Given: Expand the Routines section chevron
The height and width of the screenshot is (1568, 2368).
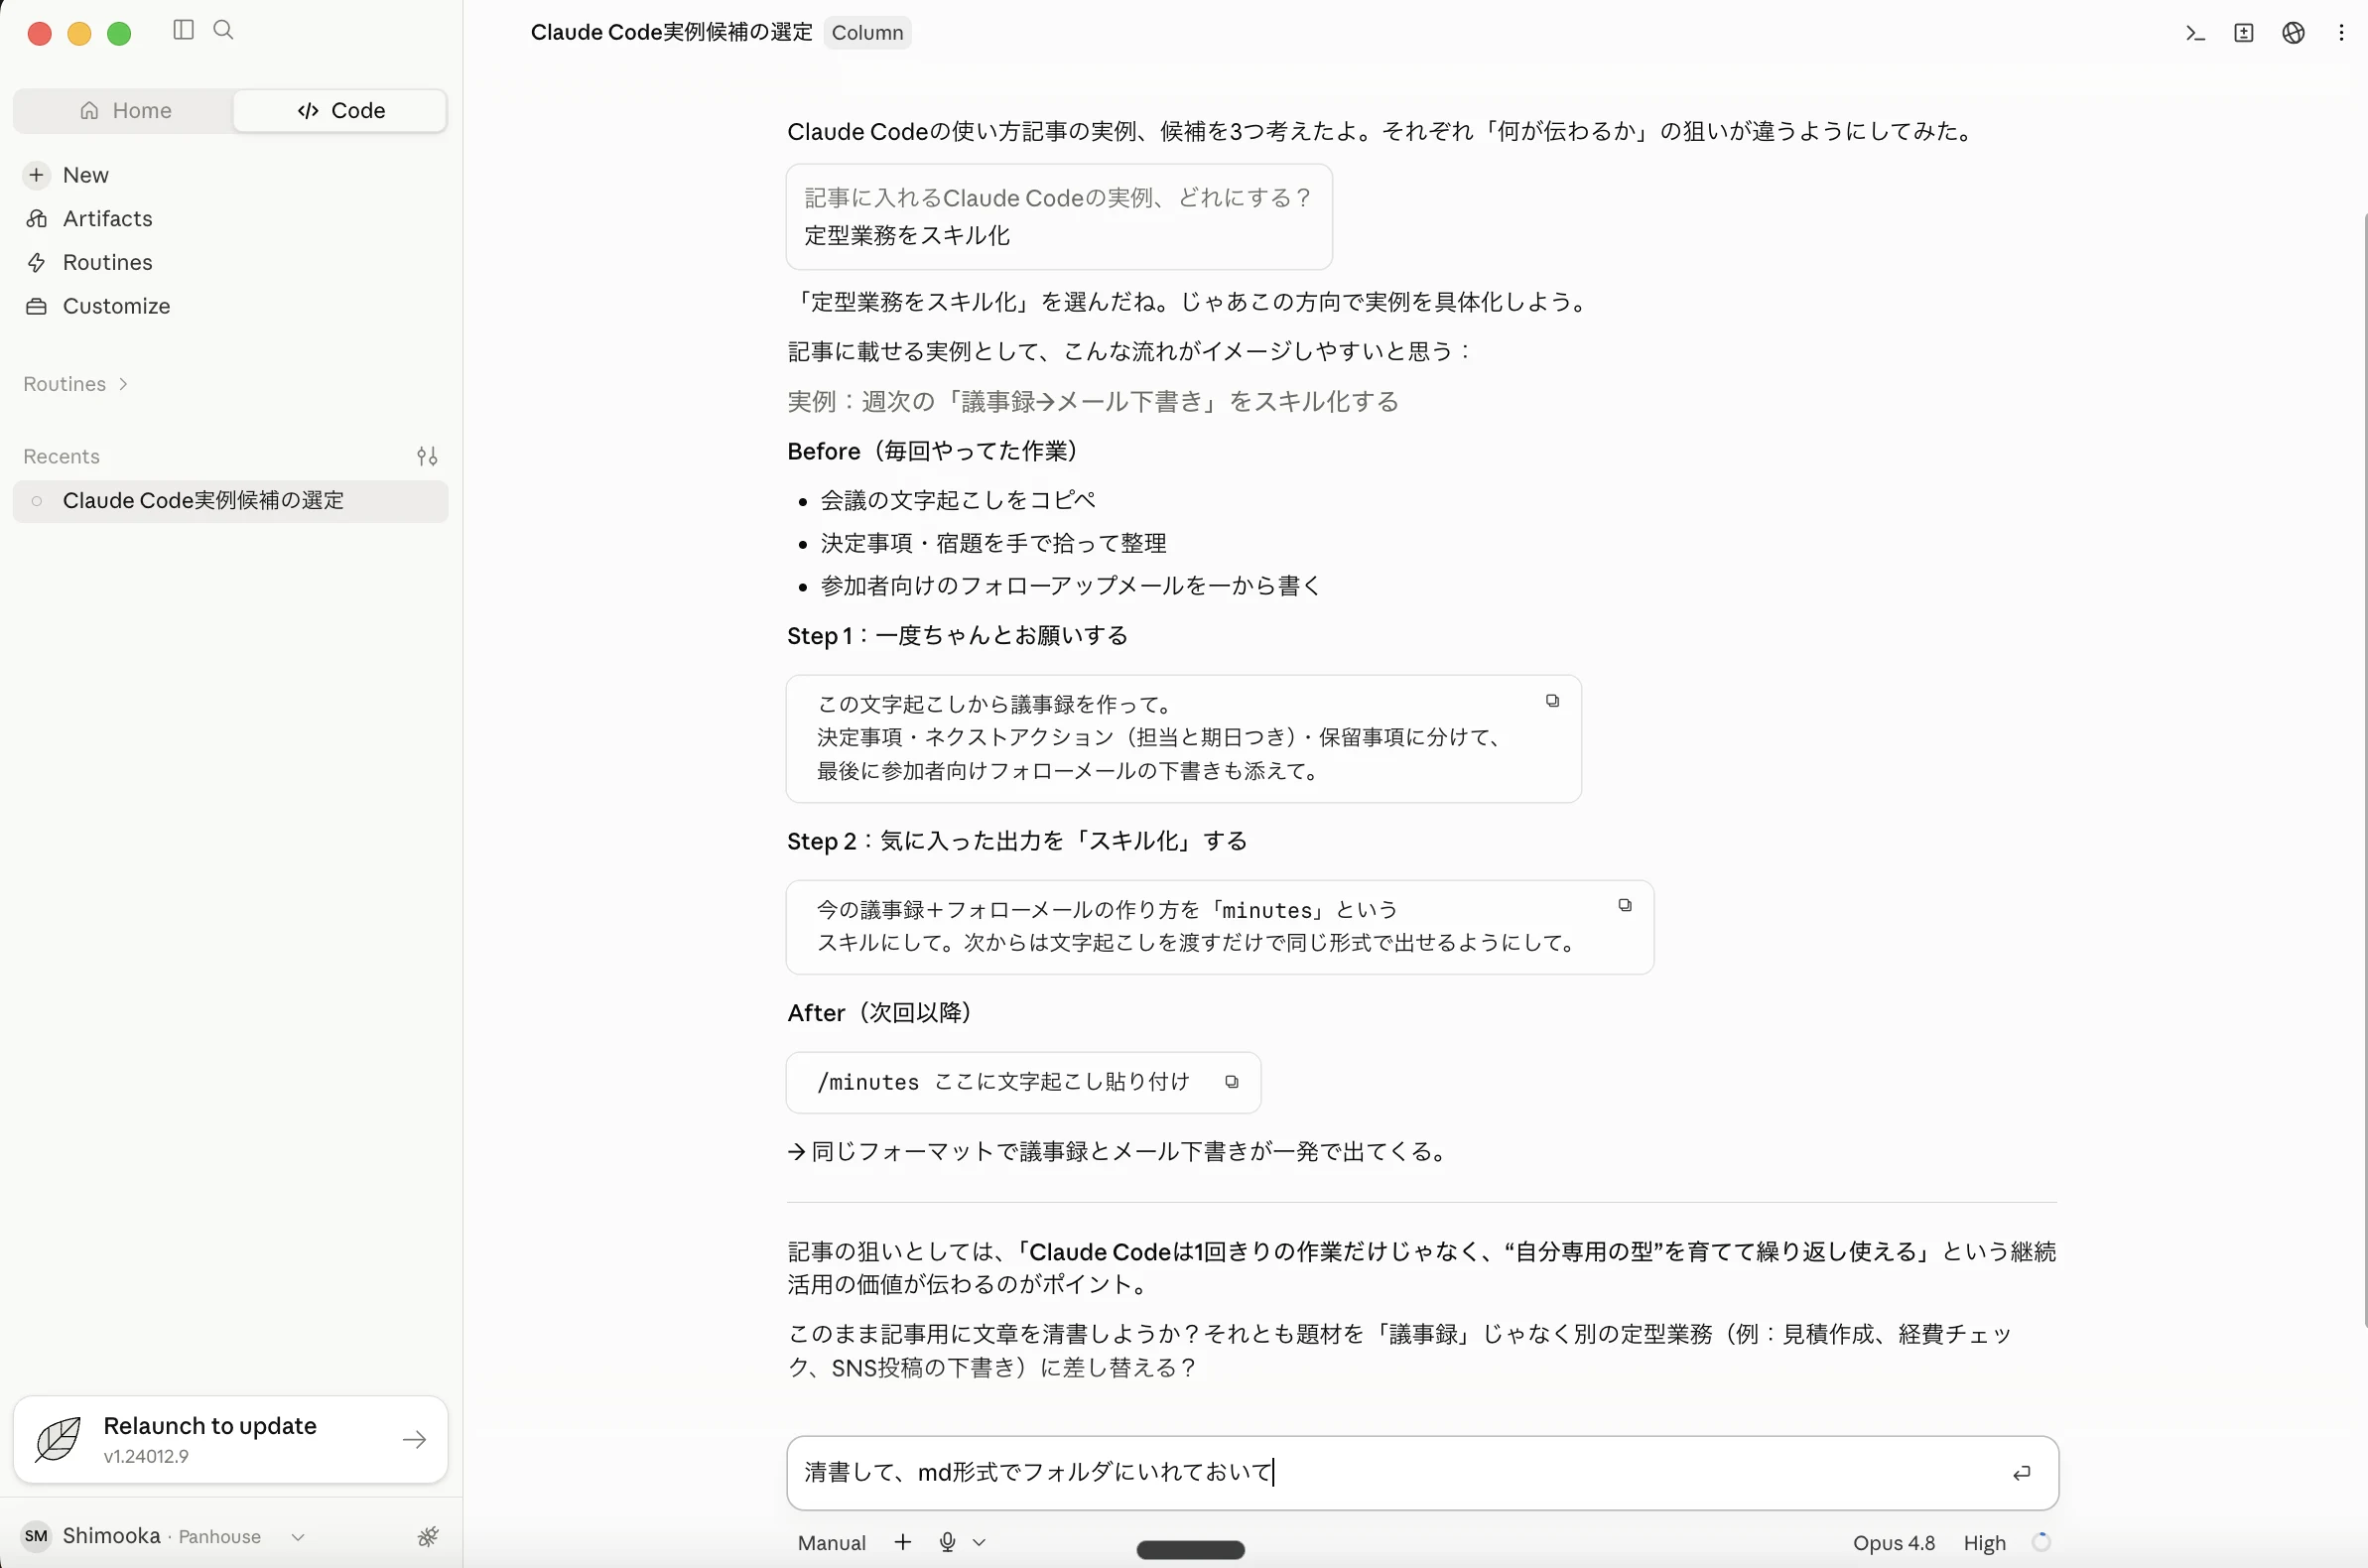Looking at the screenshot, I should 123,384.
